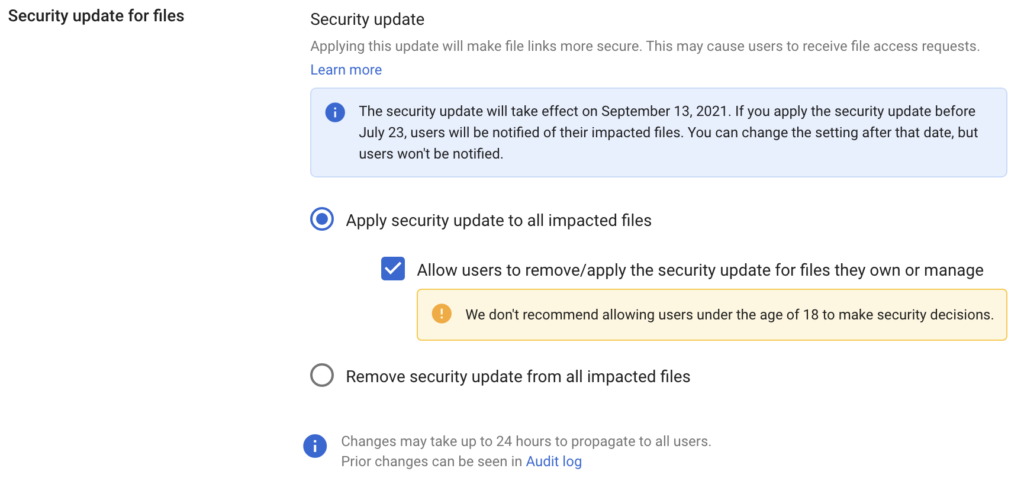1024x491 pixels.
Task: Click the Security update for files section title
Action: 96,16
